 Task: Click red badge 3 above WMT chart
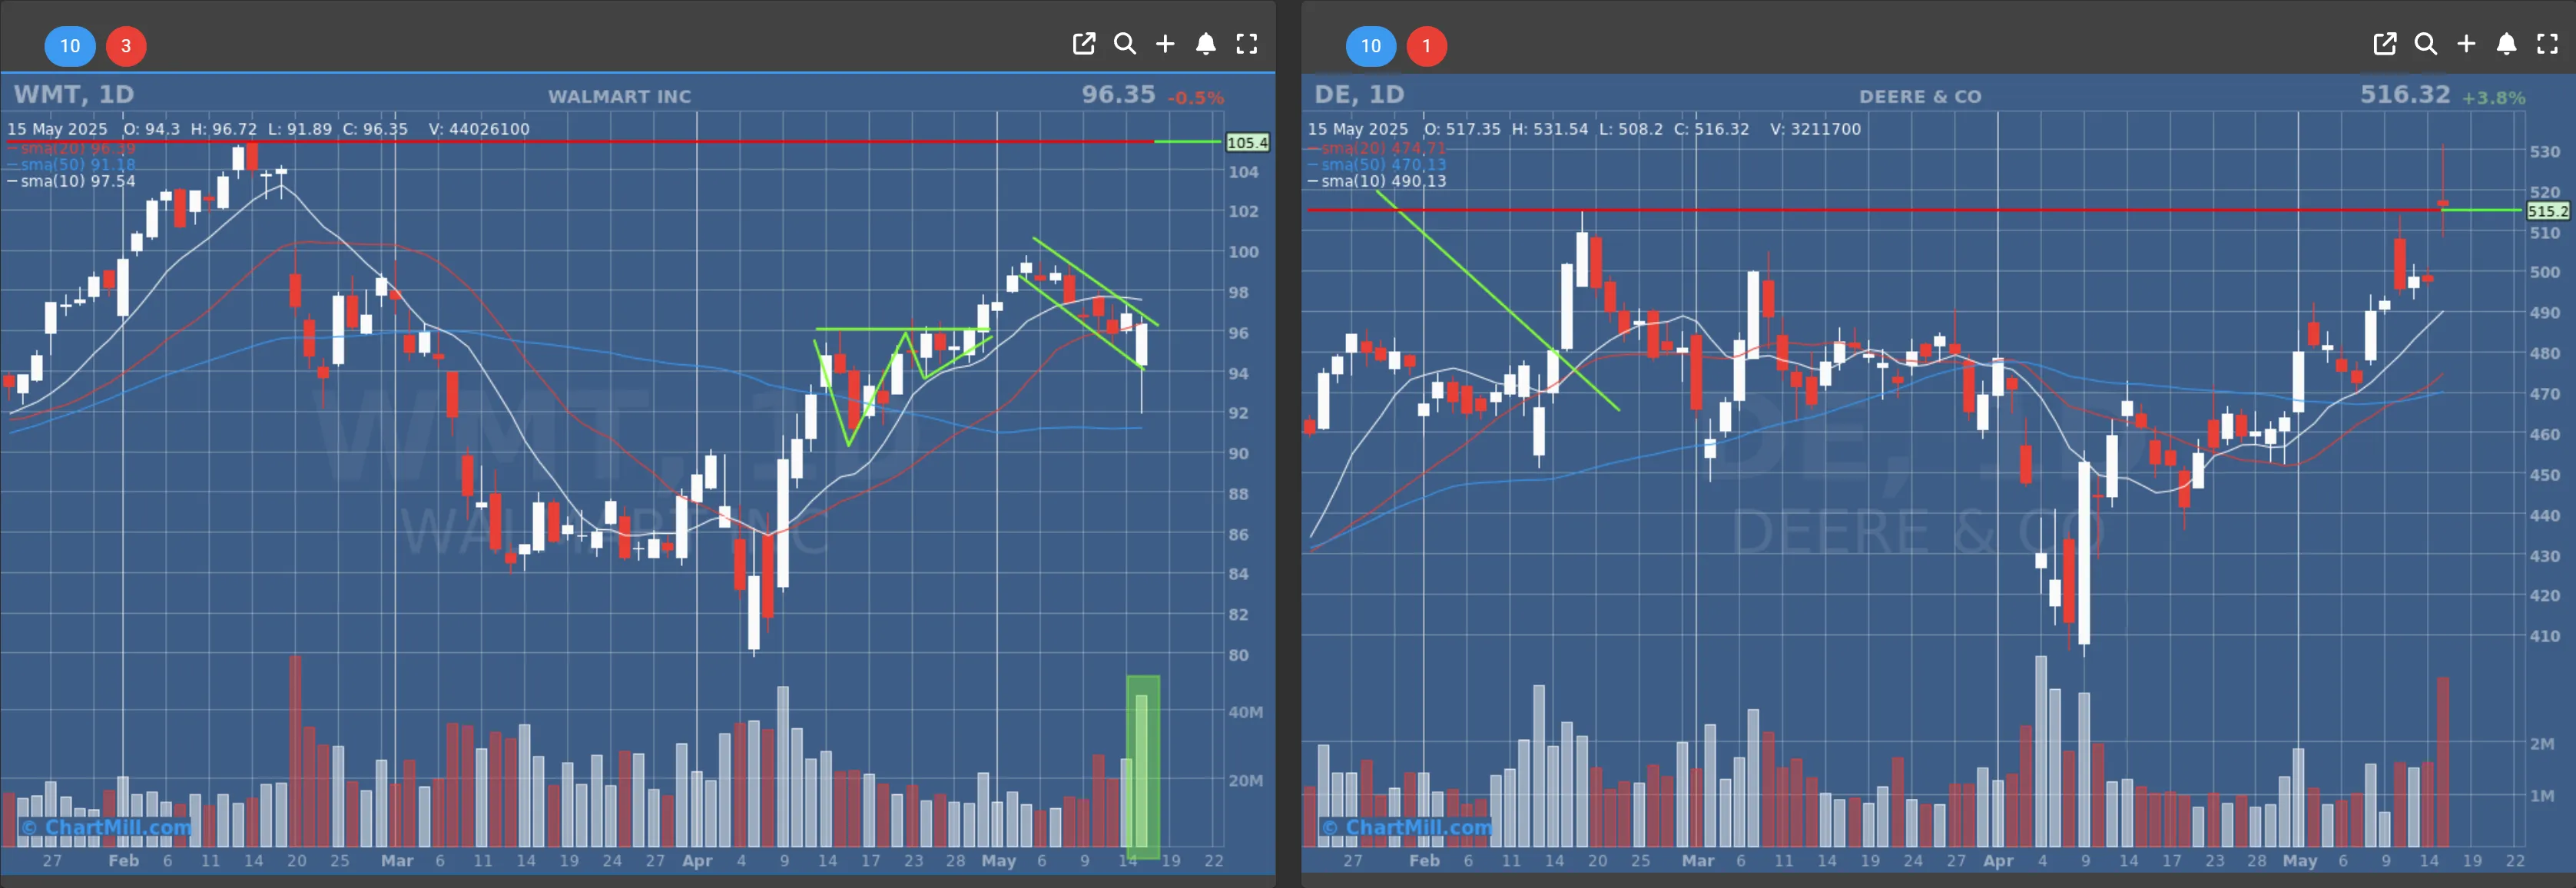(126, 46)
